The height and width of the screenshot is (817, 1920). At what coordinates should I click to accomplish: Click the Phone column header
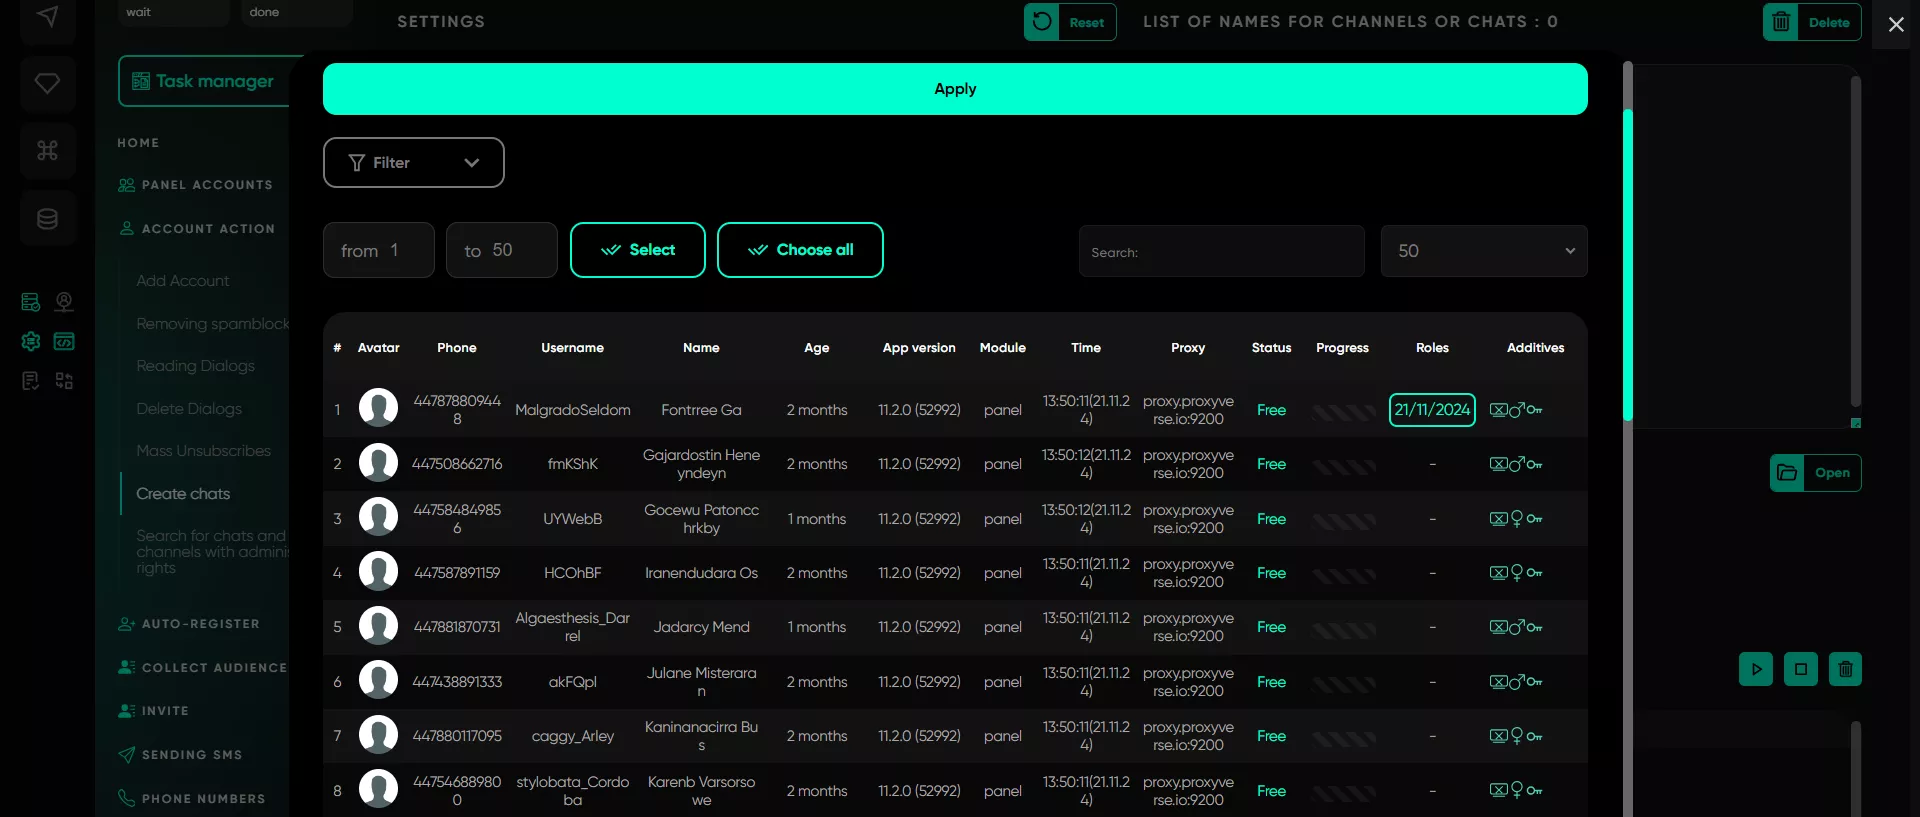pos(457,348)
